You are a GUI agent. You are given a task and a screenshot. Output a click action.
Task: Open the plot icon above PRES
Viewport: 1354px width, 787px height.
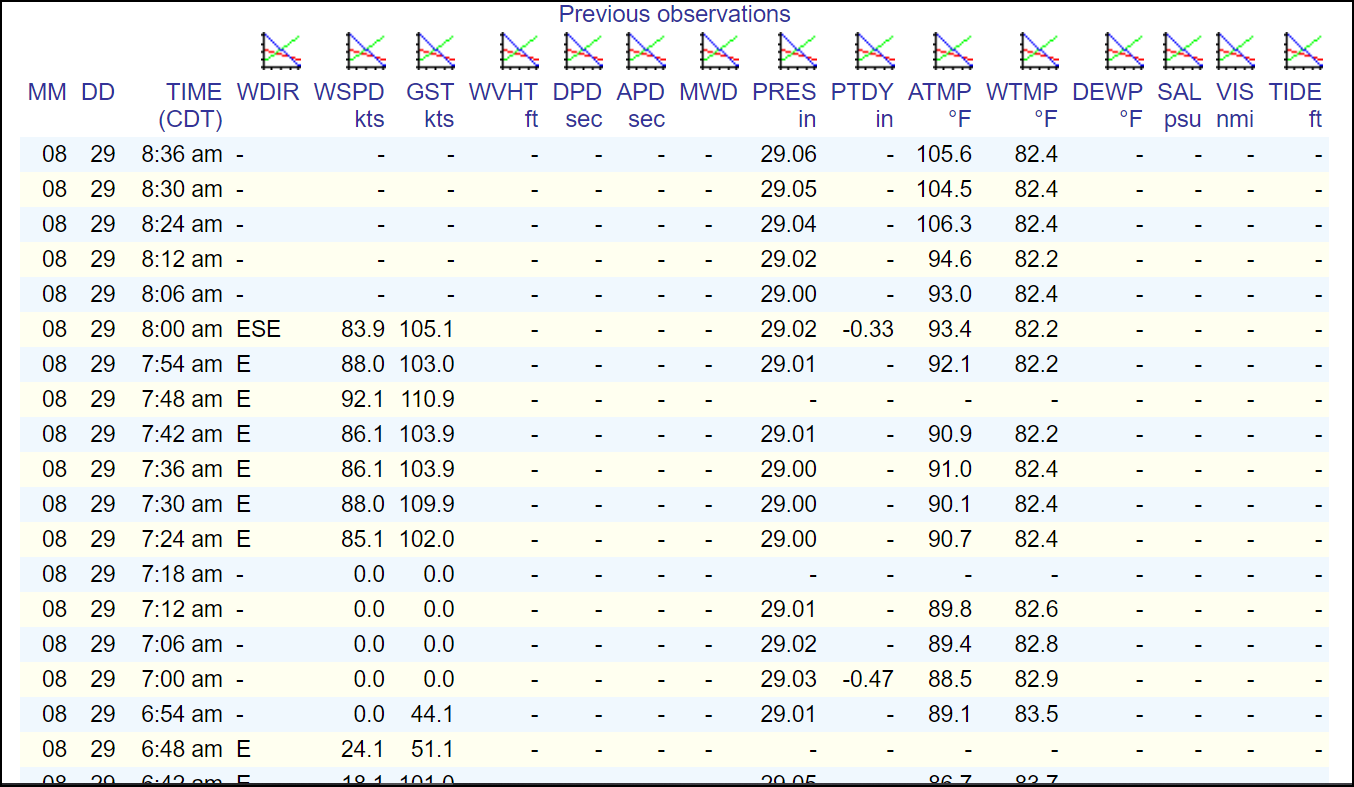798,50
